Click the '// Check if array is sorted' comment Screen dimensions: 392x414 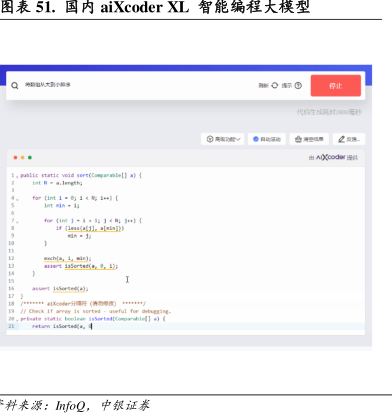point(95,311)
